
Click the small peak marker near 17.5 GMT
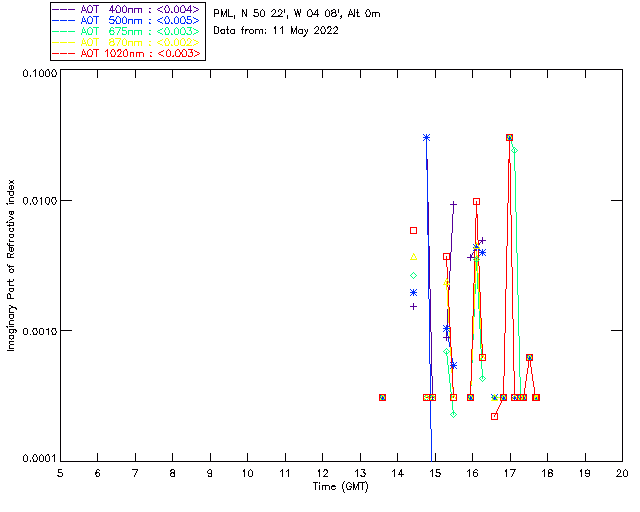click(529, 358)
